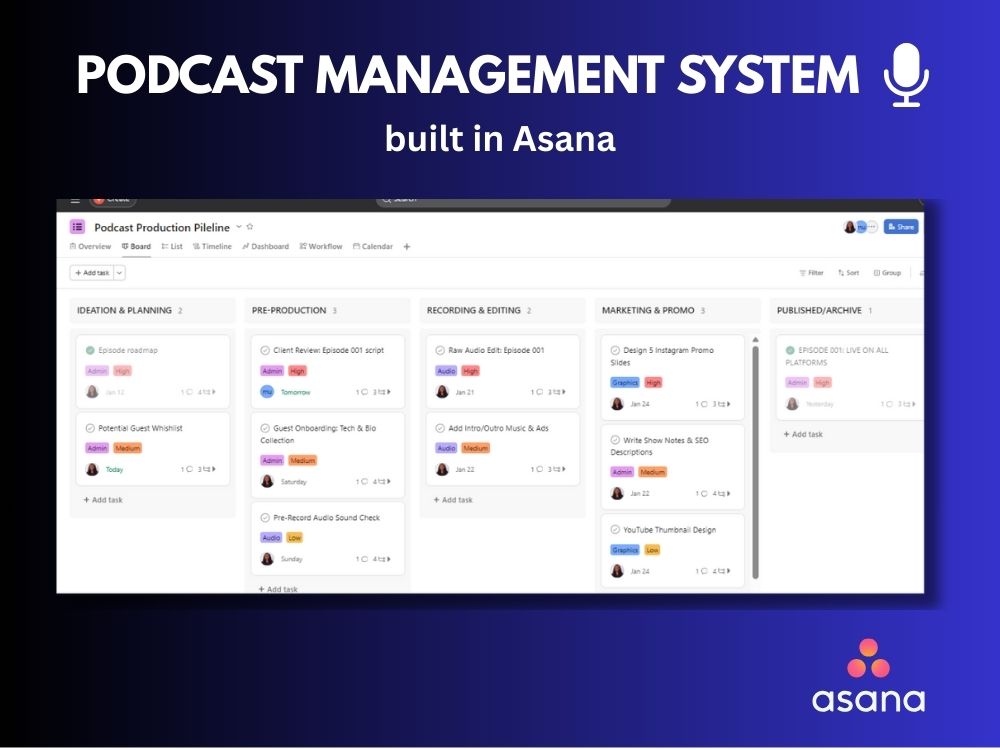Switch to the List tab

tap(172, 246)
